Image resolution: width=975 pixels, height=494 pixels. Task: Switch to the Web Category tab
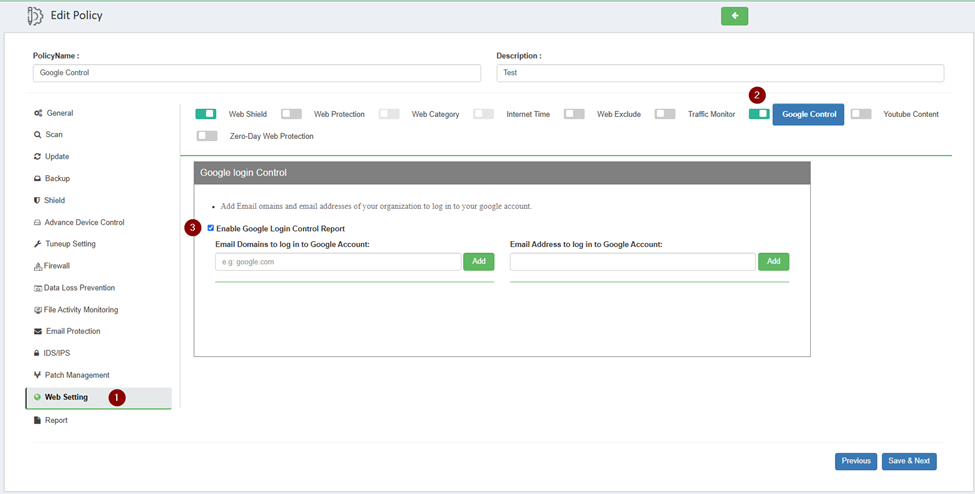(435, 114)
